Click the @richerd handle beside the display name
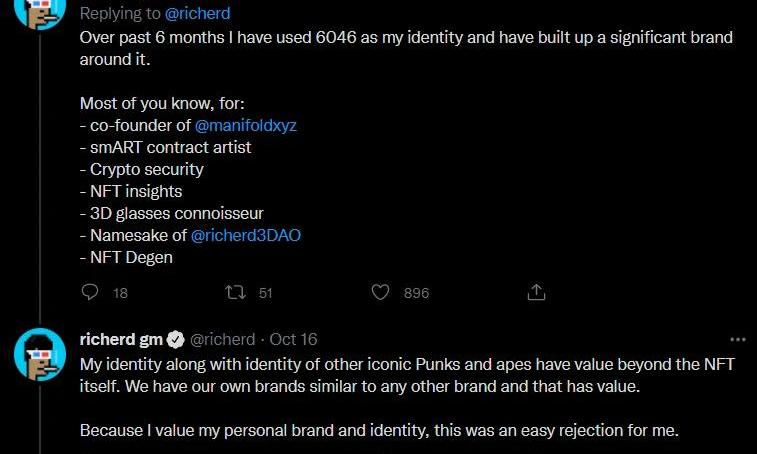The image size is (757, 454). pyautogui.click(x=222, y=339)
